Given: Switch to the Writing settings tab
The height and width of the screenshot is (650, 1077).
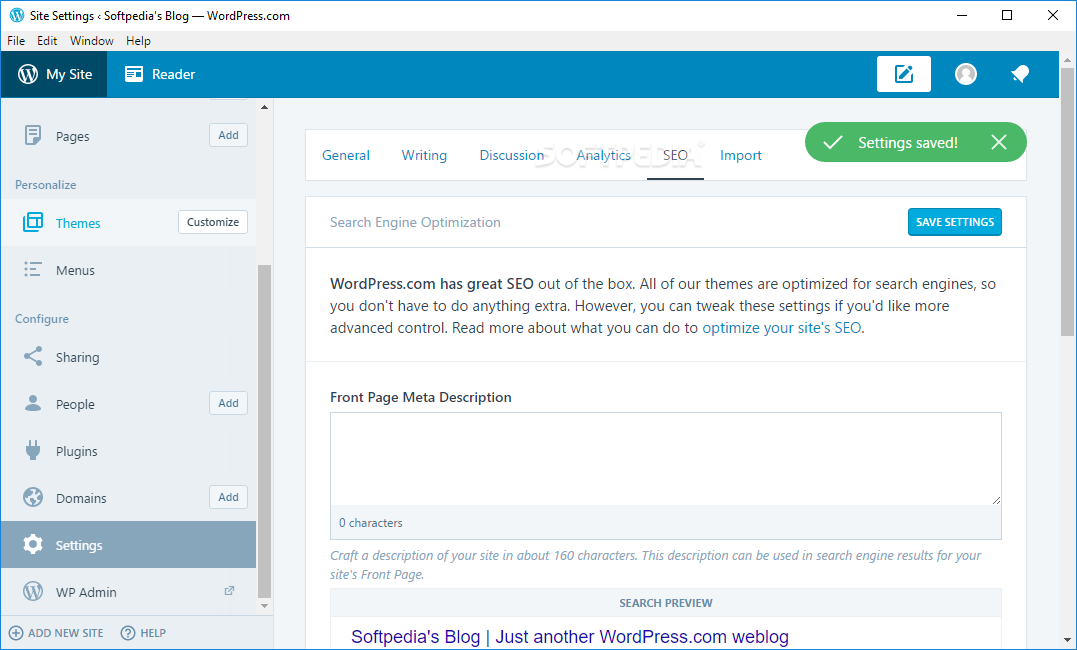Looking at the screenshot, I should [x=424, y=155].
